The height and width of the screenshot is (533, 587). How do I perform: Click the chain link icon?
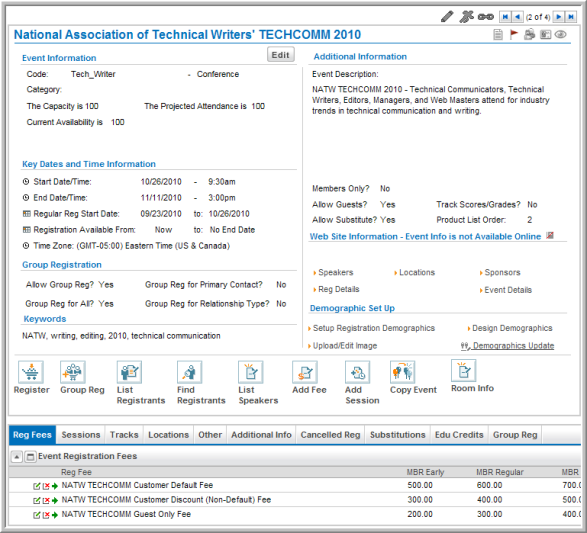(486, 17)
